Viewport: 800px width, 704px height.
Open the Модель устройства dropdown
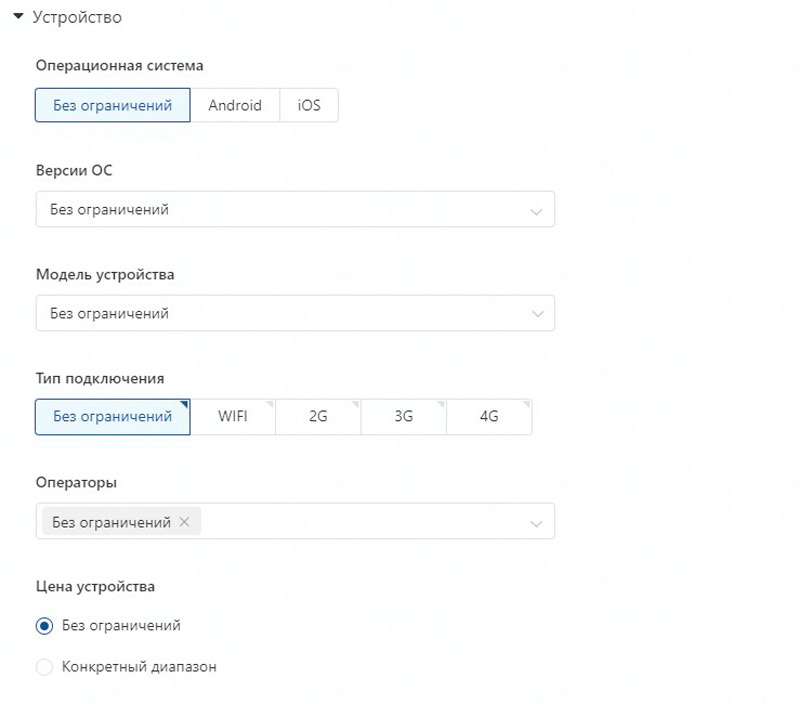click(280, 314)
